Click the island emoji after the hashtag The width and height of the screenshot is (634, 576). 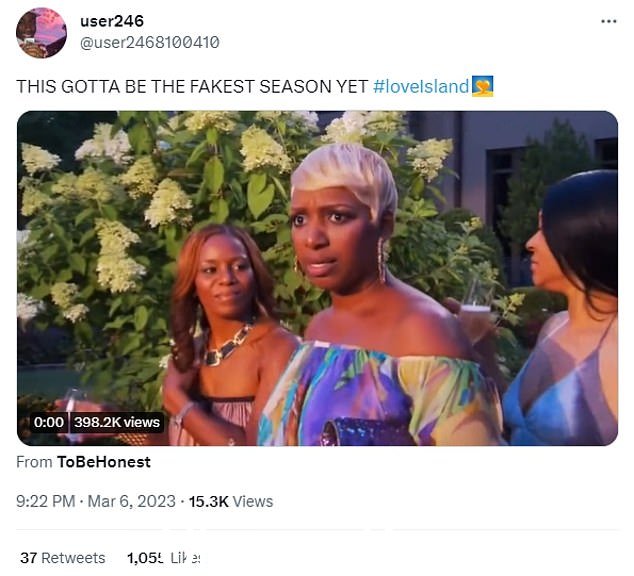[482, 86]
